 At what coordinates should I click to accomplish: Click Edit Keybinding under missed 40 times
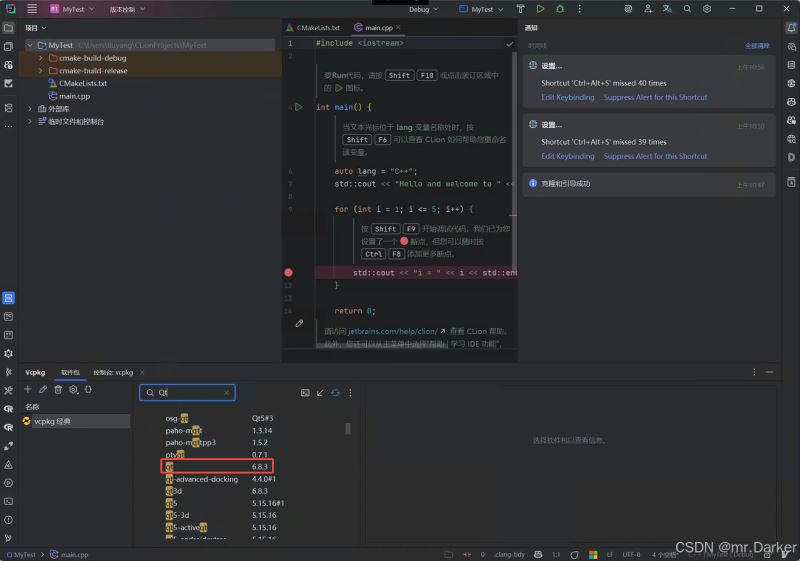tap(568, 97)
